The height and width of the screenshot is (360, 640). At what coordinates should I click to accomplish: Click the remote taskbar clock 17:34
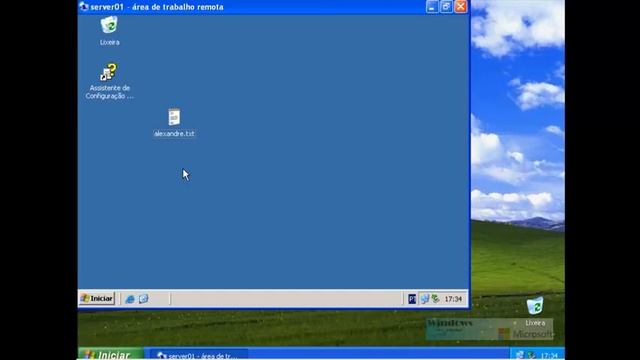tap(453, 299)
